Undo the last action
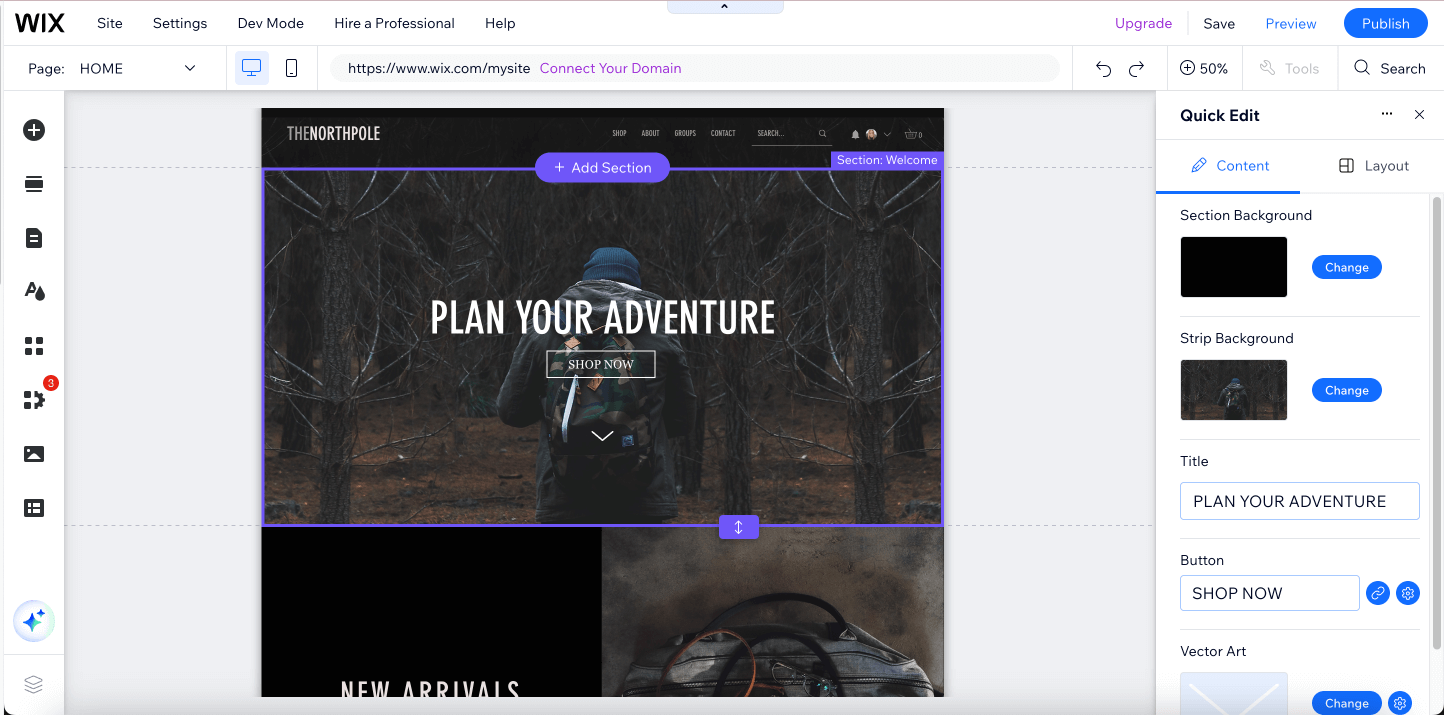1444x715 pixels. click(x=1103, y=69)
